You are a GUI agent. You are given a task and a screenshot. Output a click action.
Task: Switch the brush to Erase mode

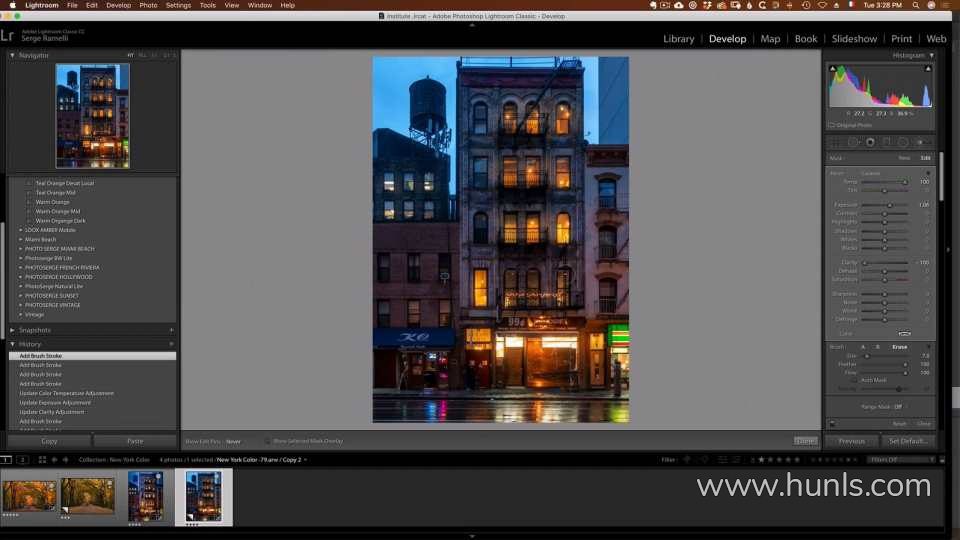[x=899, y=346]
